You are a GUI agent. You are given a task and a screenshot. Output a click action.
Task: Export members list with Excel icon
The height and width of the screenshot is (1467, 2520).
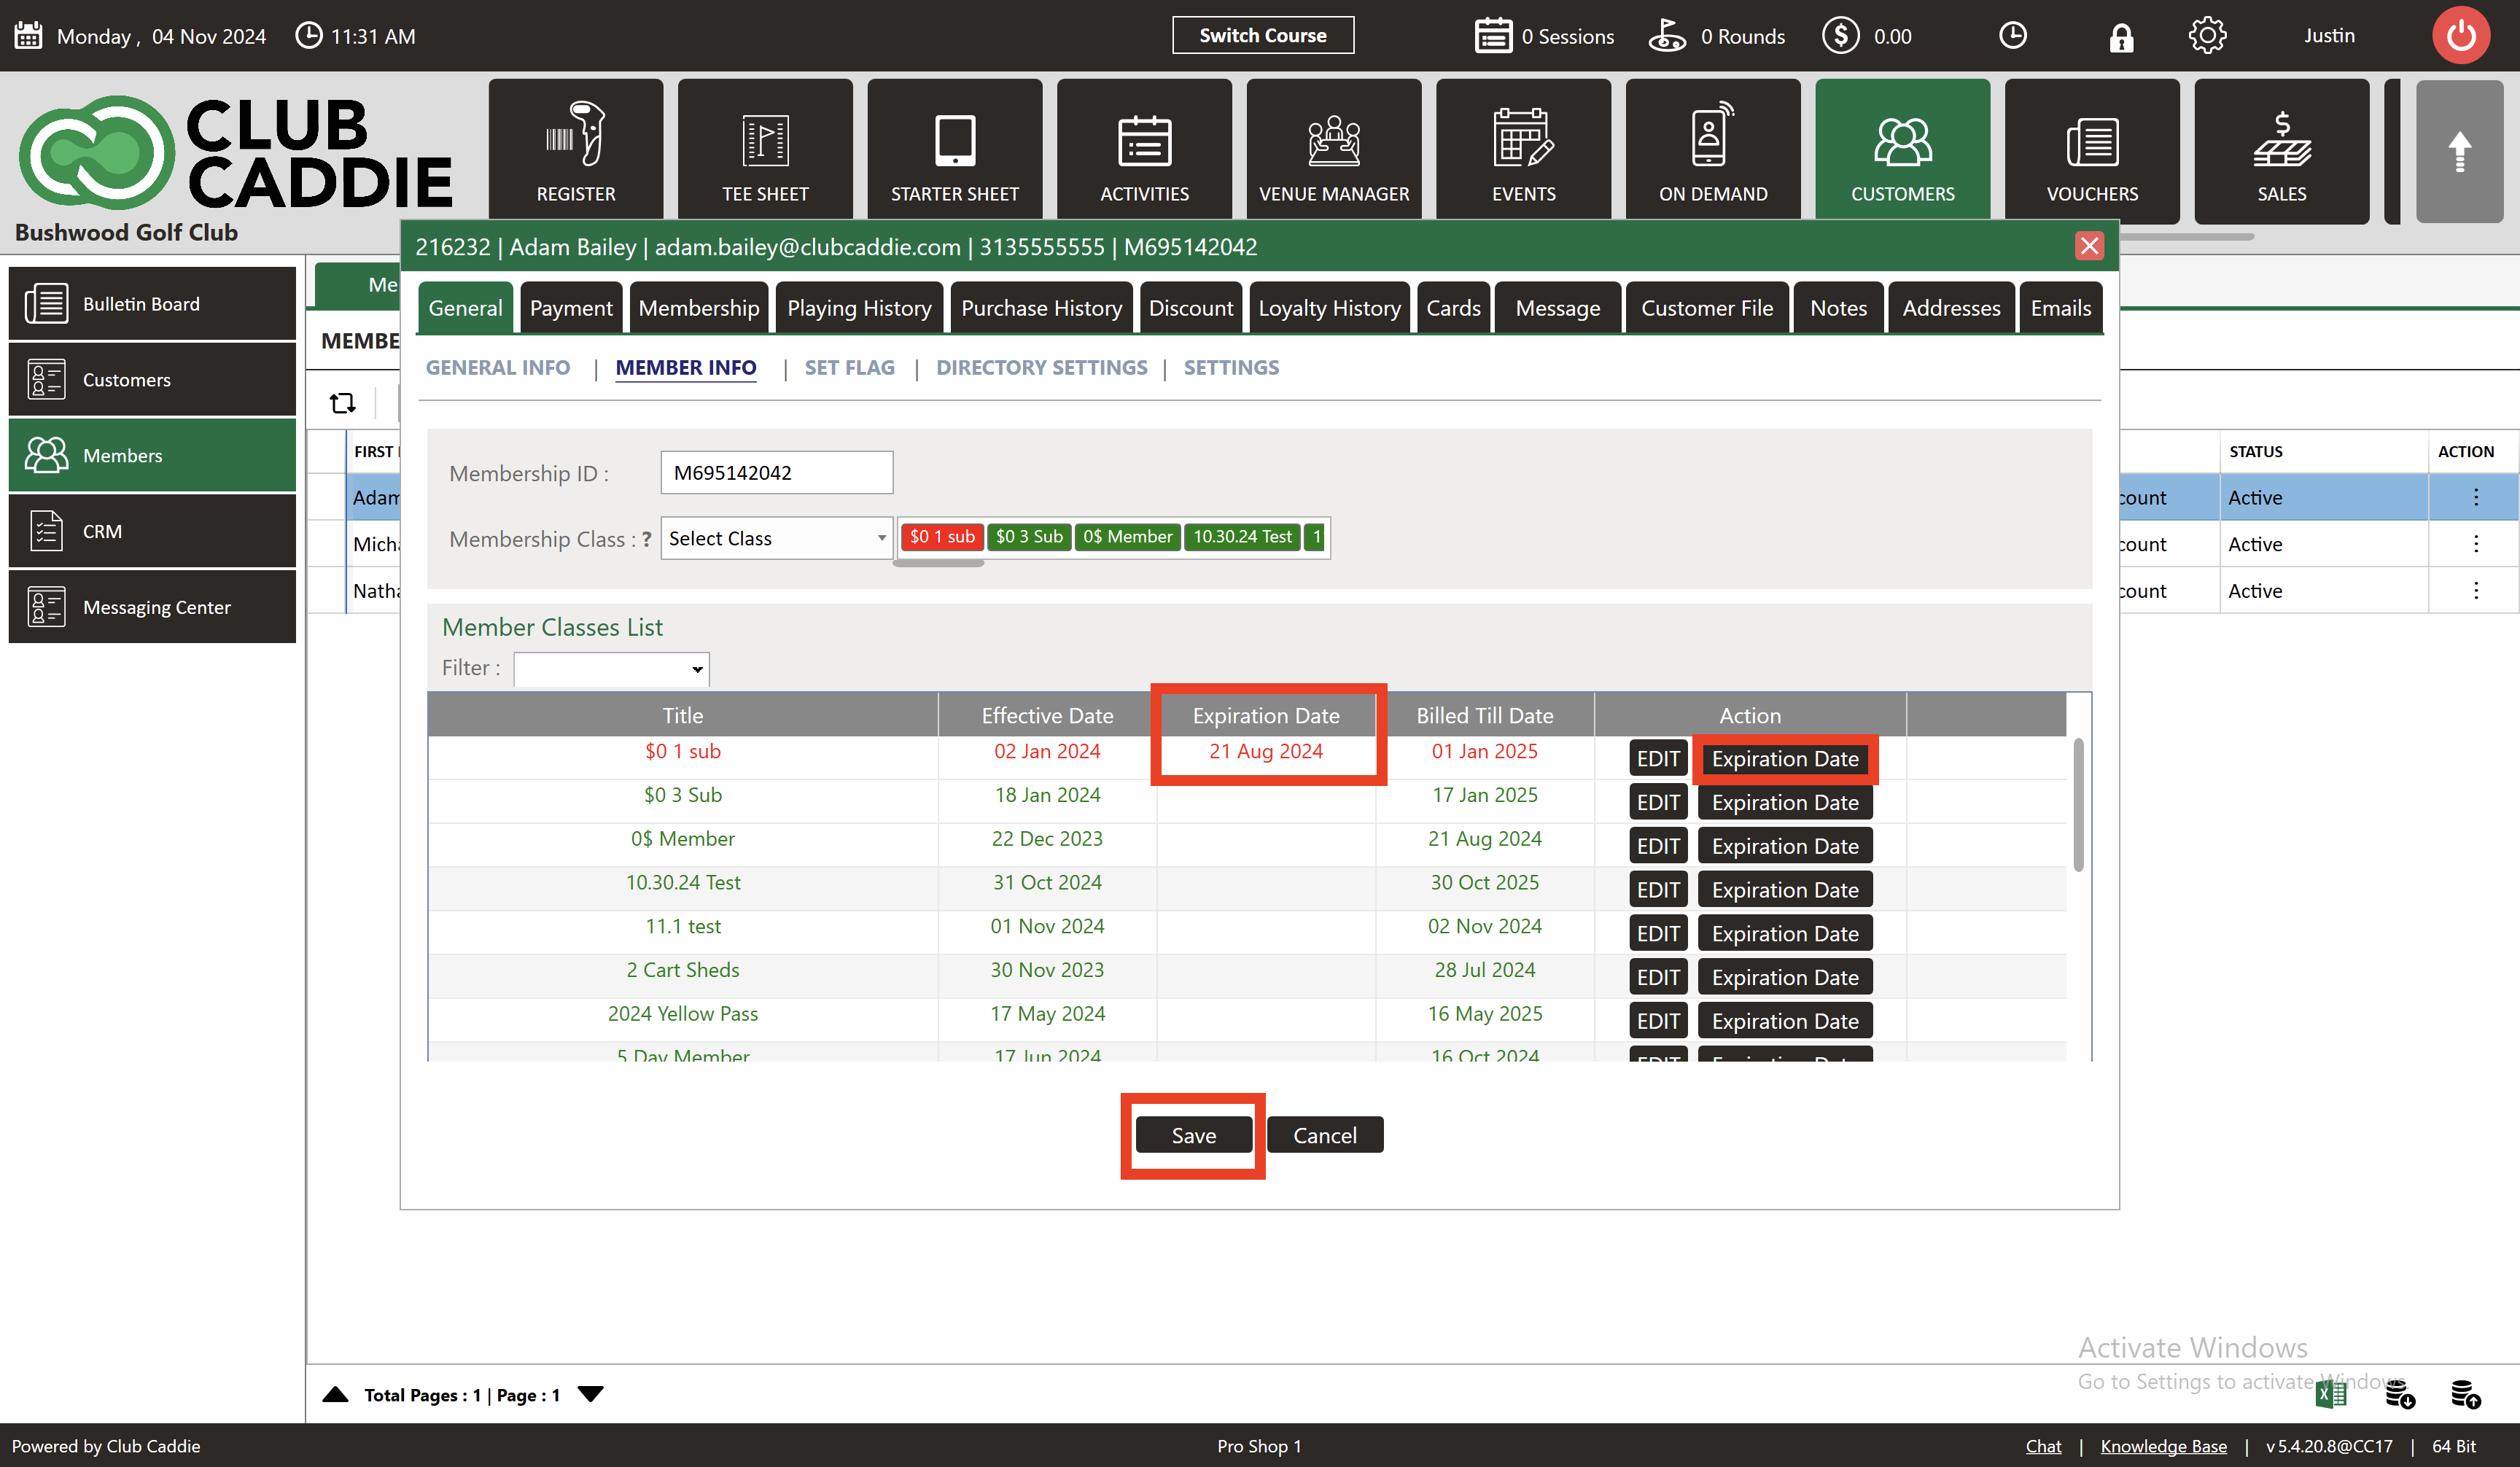click(2330, 1393)
